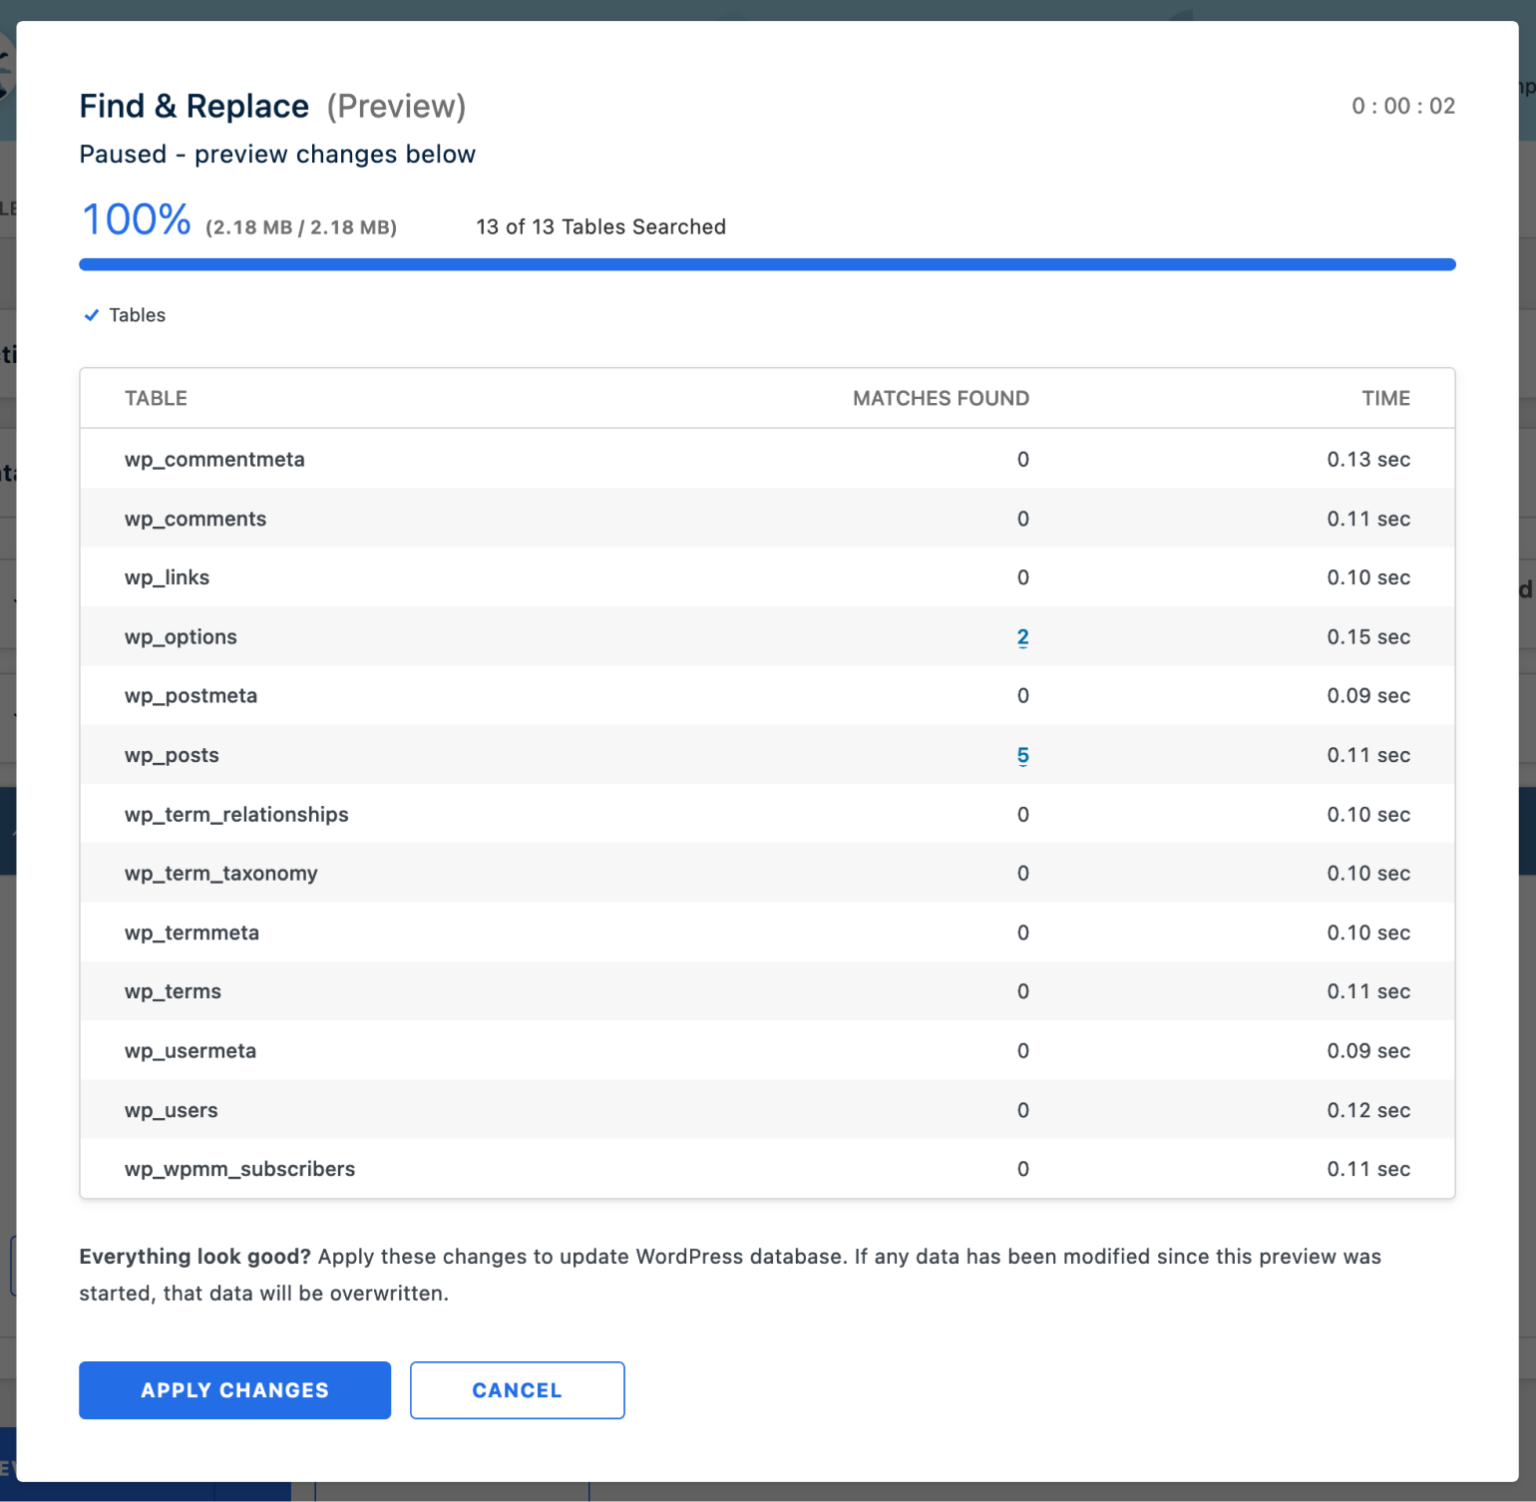Click the Apply Changes button
Screen dimensions: 1536x1502
234,1390
